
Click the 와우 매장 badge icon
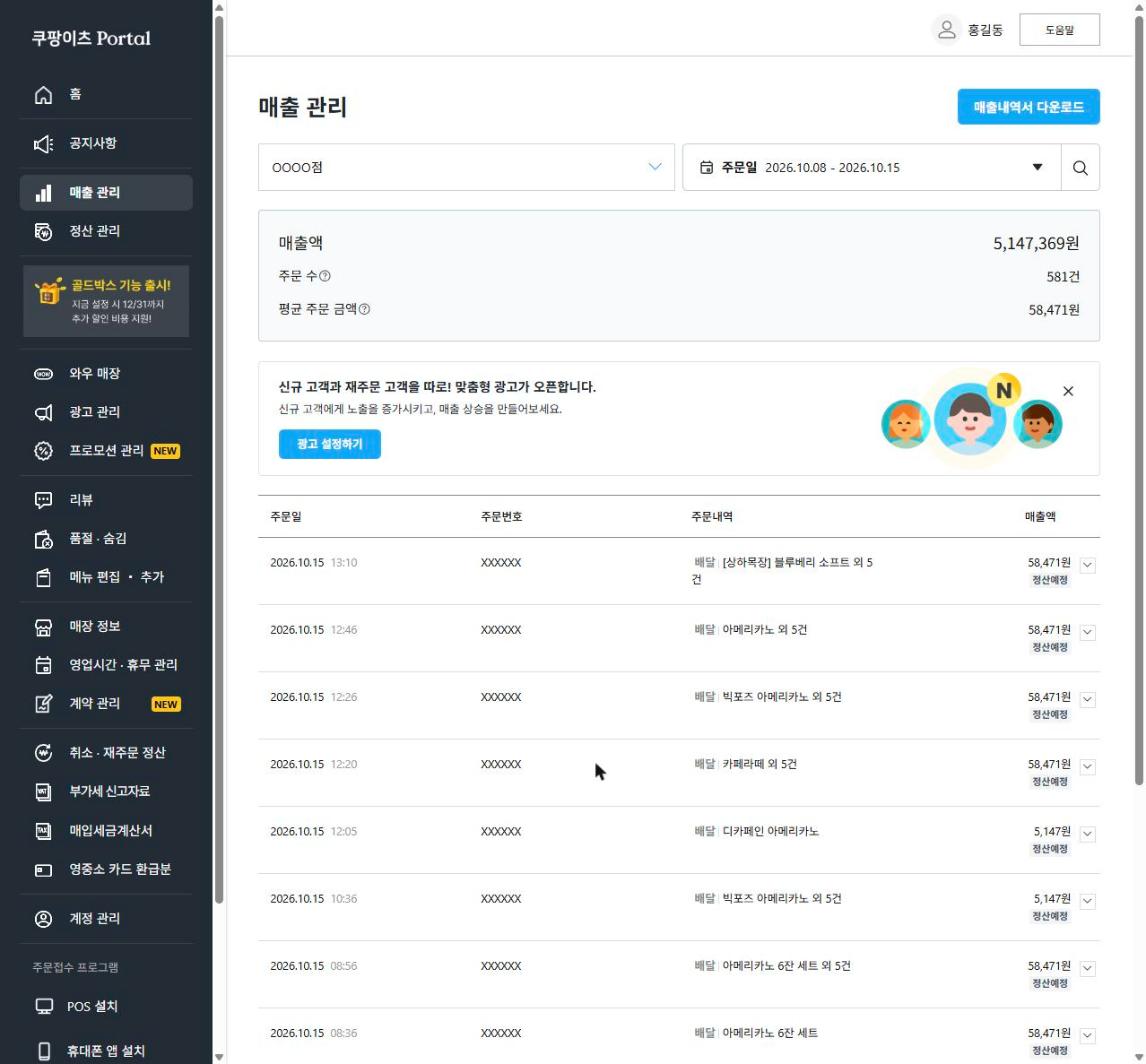click(44, 373)
